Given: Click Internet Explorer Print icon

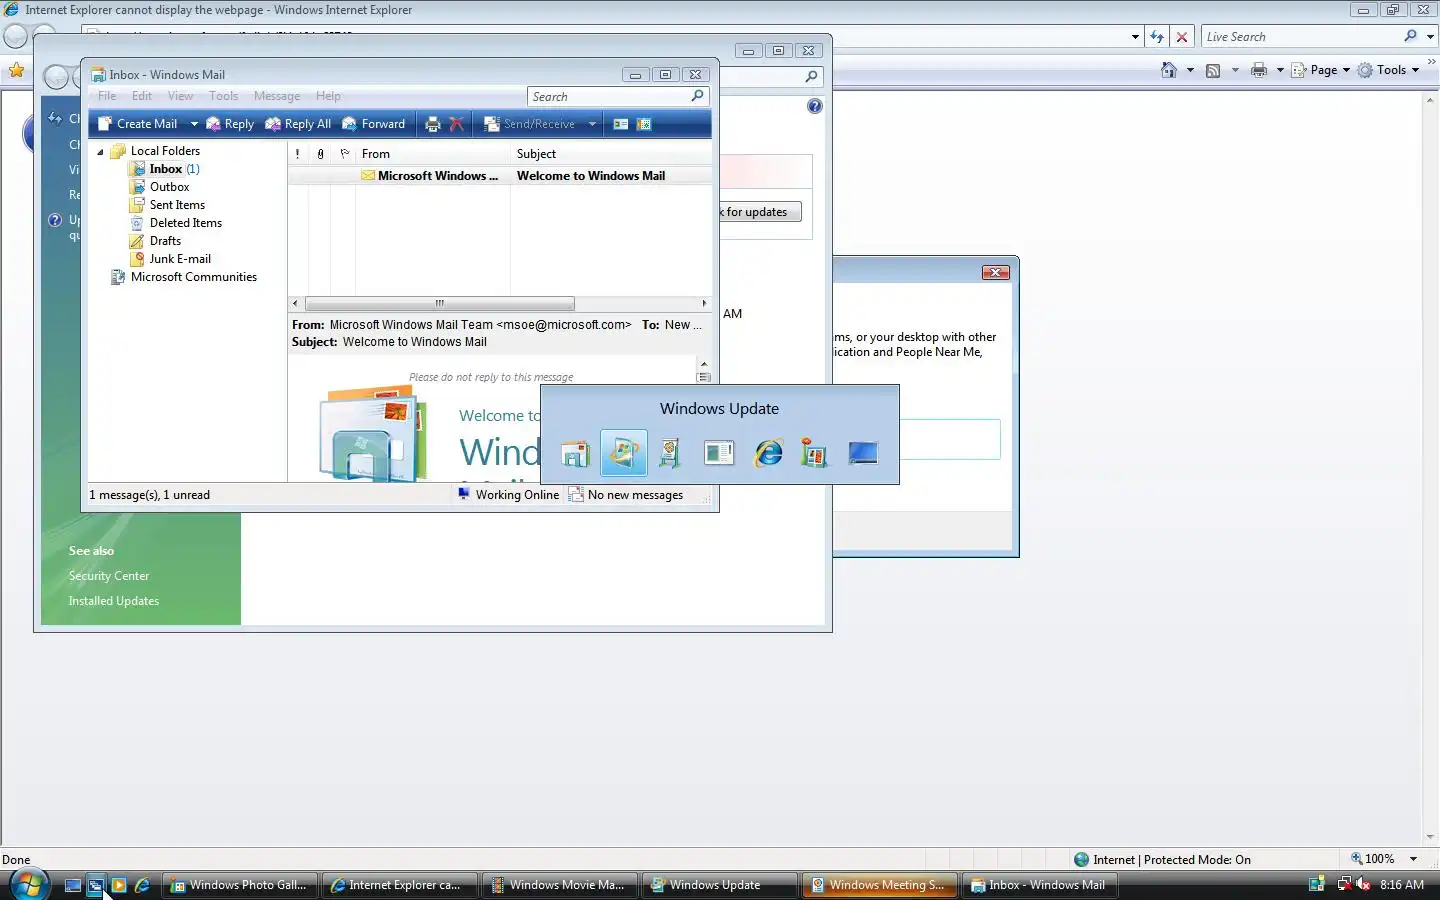Looking at the screenshot, I should click(x=1259, y=70).
